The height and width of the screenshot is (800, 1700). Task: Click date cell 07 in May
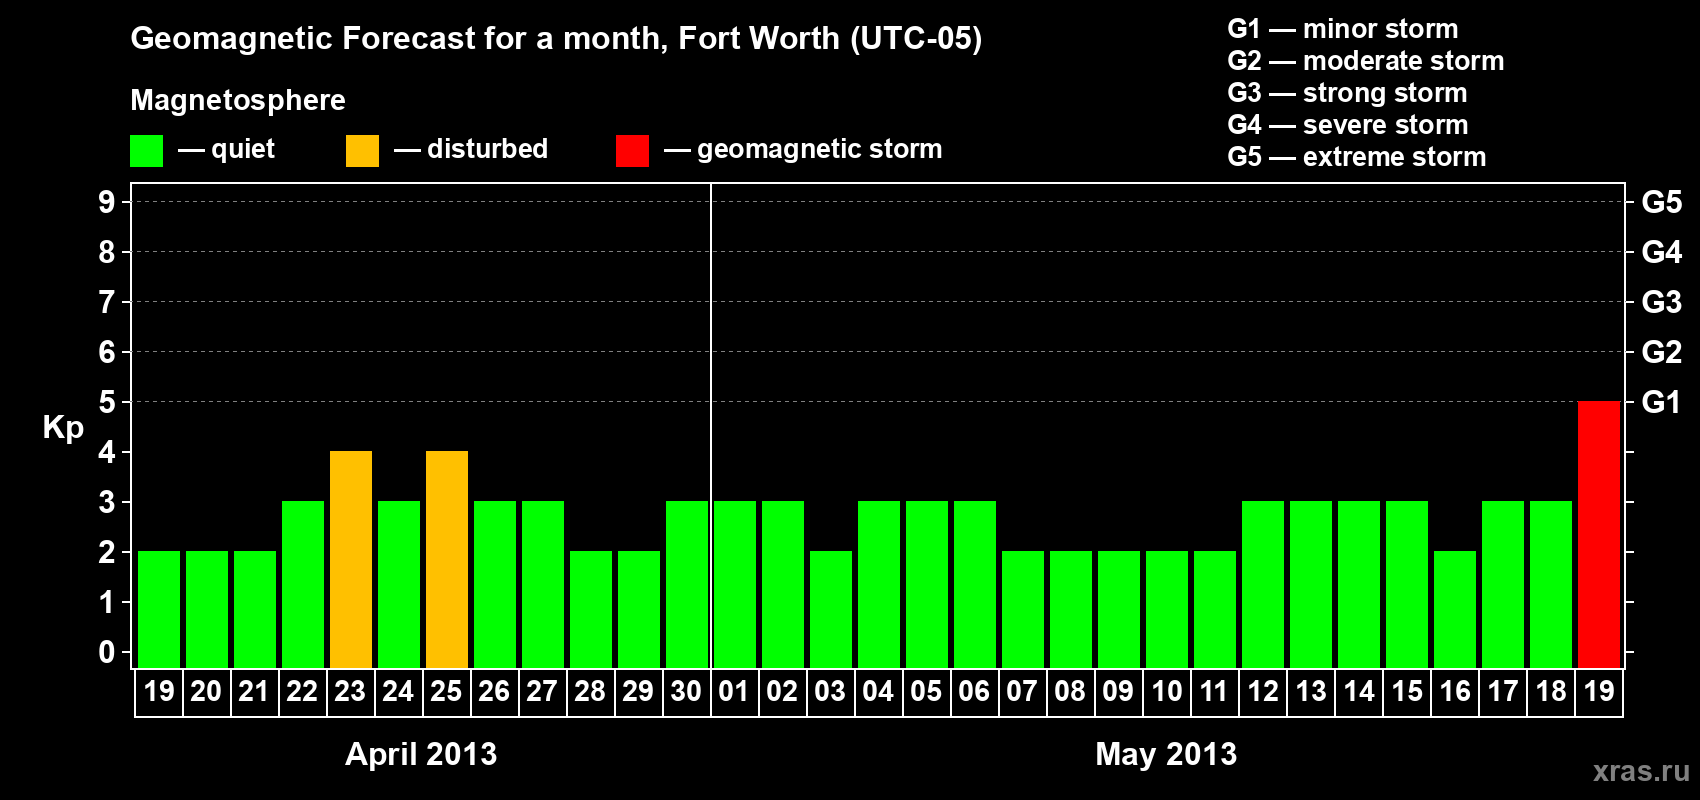[1022, 692]
